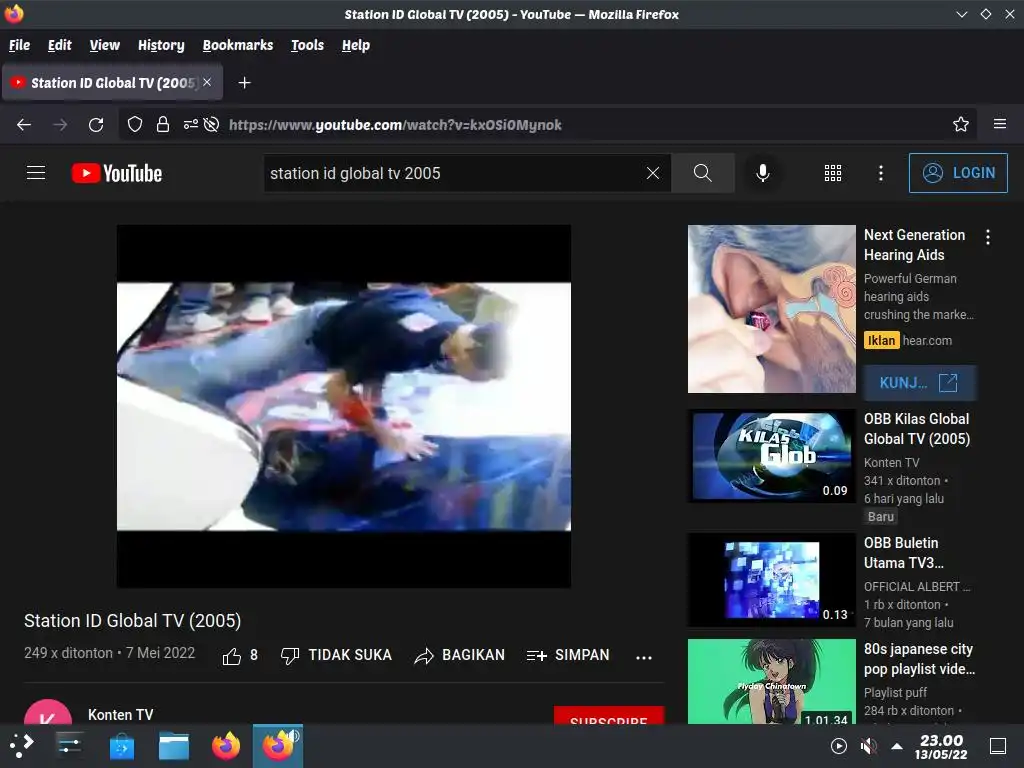Subscribe to the Konten TV channel
Screen dimensions: 1024x768
[609, 714]
